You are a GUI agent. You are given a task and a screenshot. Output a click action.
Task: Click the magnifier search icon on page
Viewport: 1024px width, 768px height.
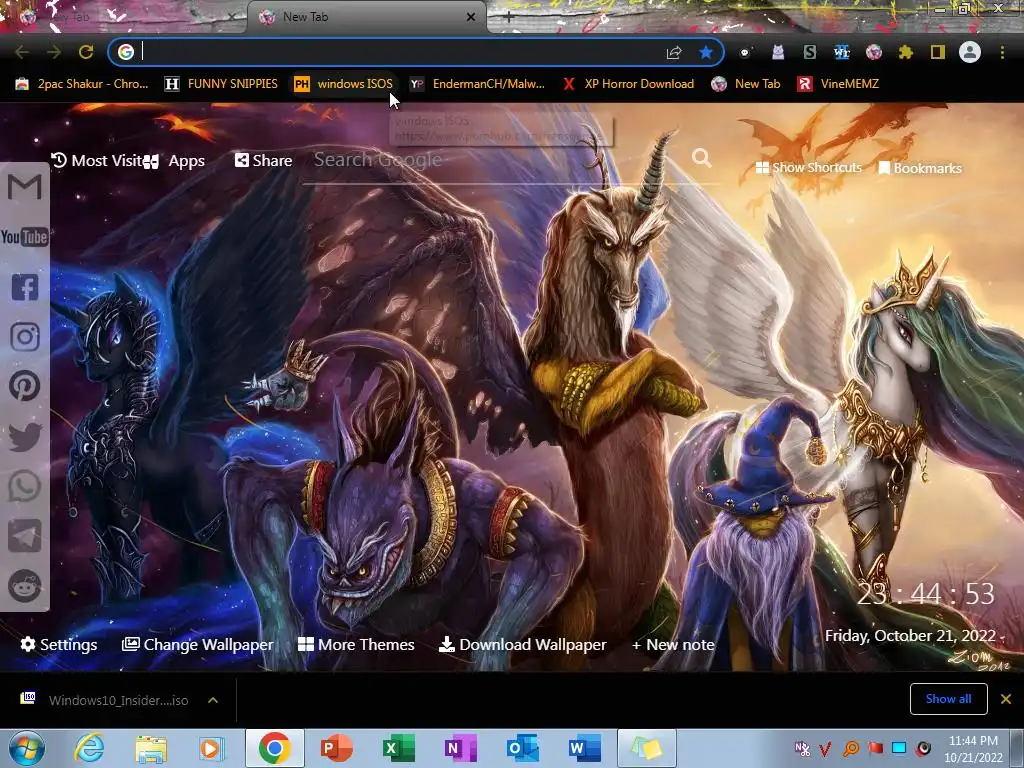point(701,157)
